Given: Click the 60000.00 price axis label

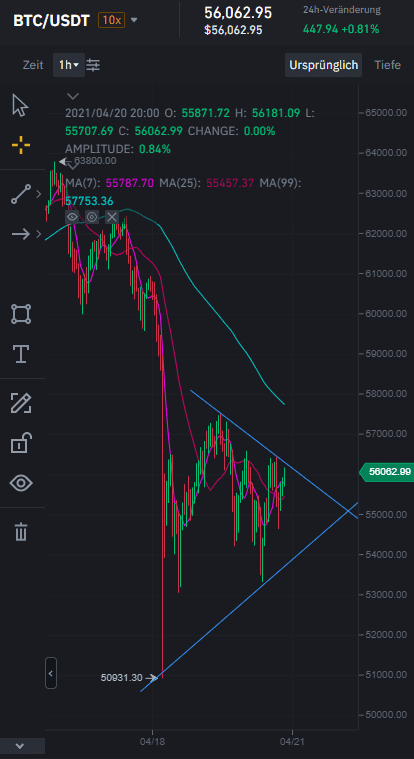Looking at the screenshot, I should (385, 314).
